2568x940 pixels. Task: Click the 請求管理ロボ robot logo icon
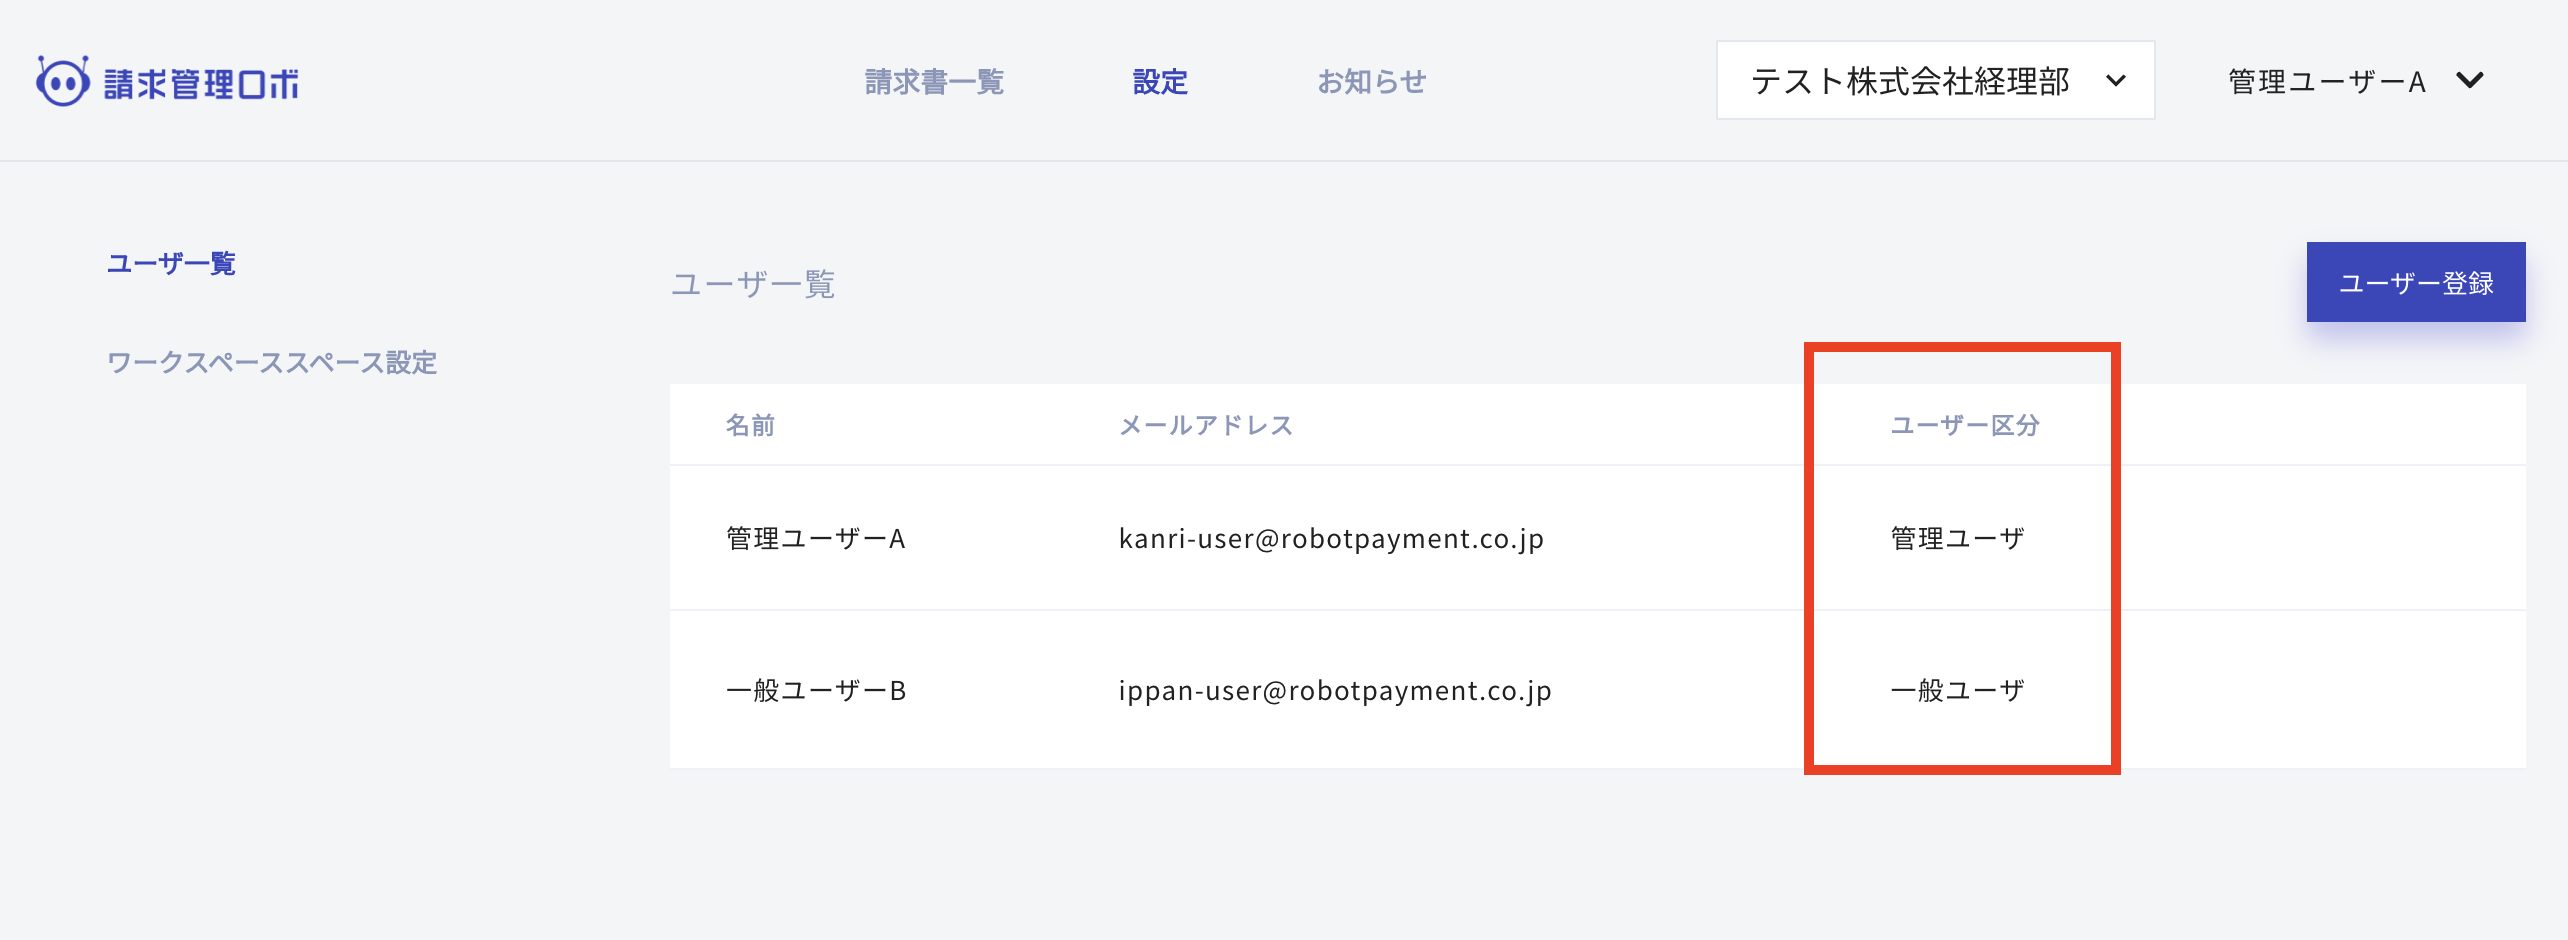[x=62, y=82]
